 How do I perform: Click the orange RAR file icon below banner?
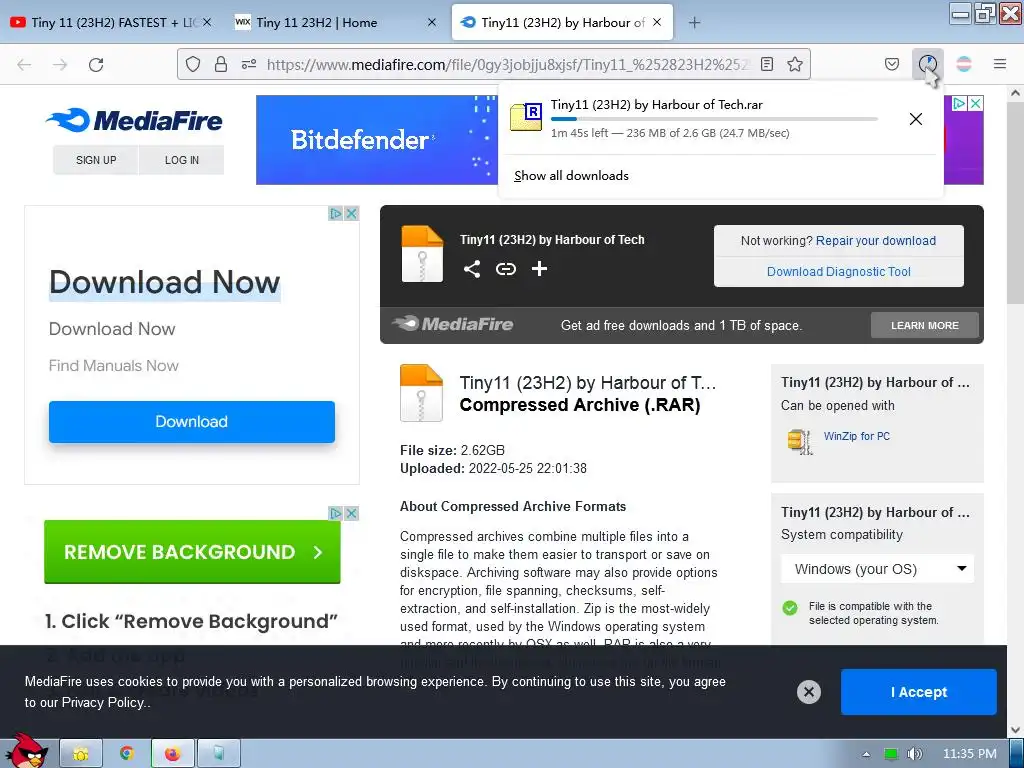(421, 392)
